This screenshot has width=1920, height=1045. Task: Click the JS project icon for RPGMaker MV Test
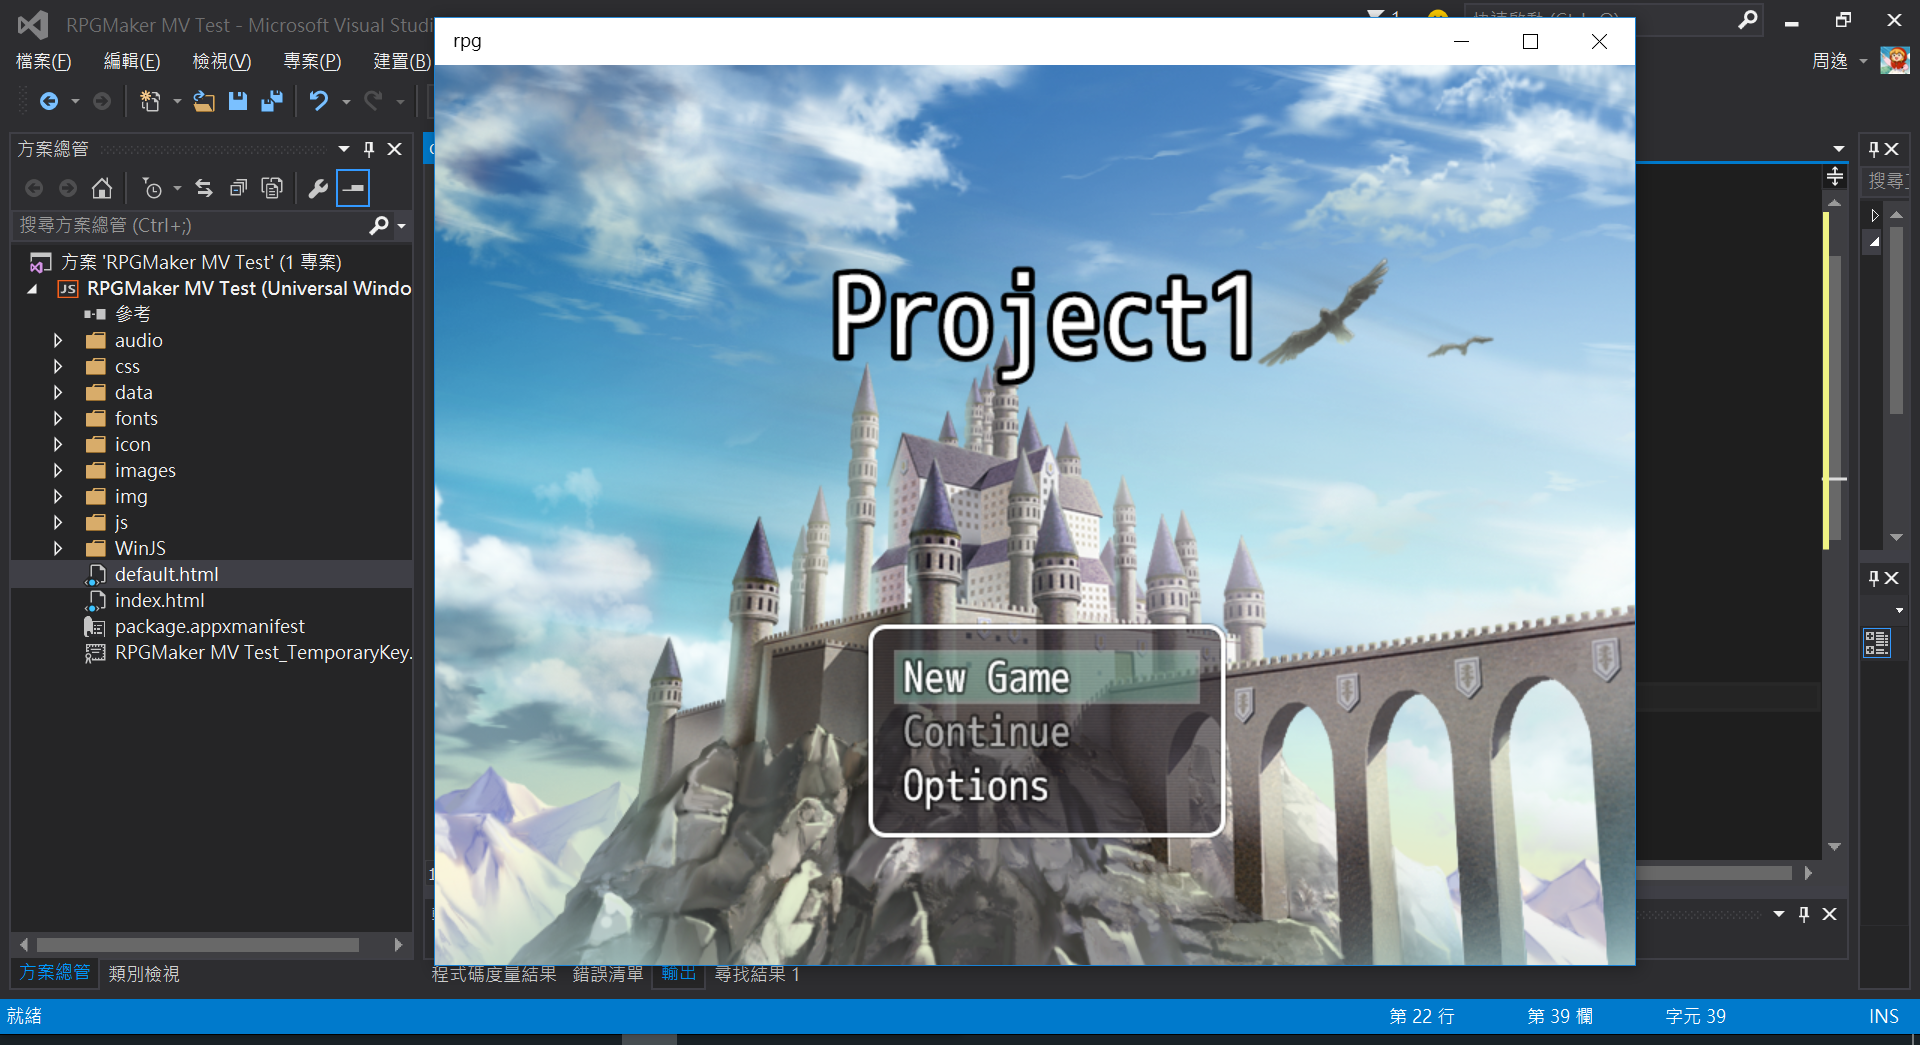coord(68,289)
